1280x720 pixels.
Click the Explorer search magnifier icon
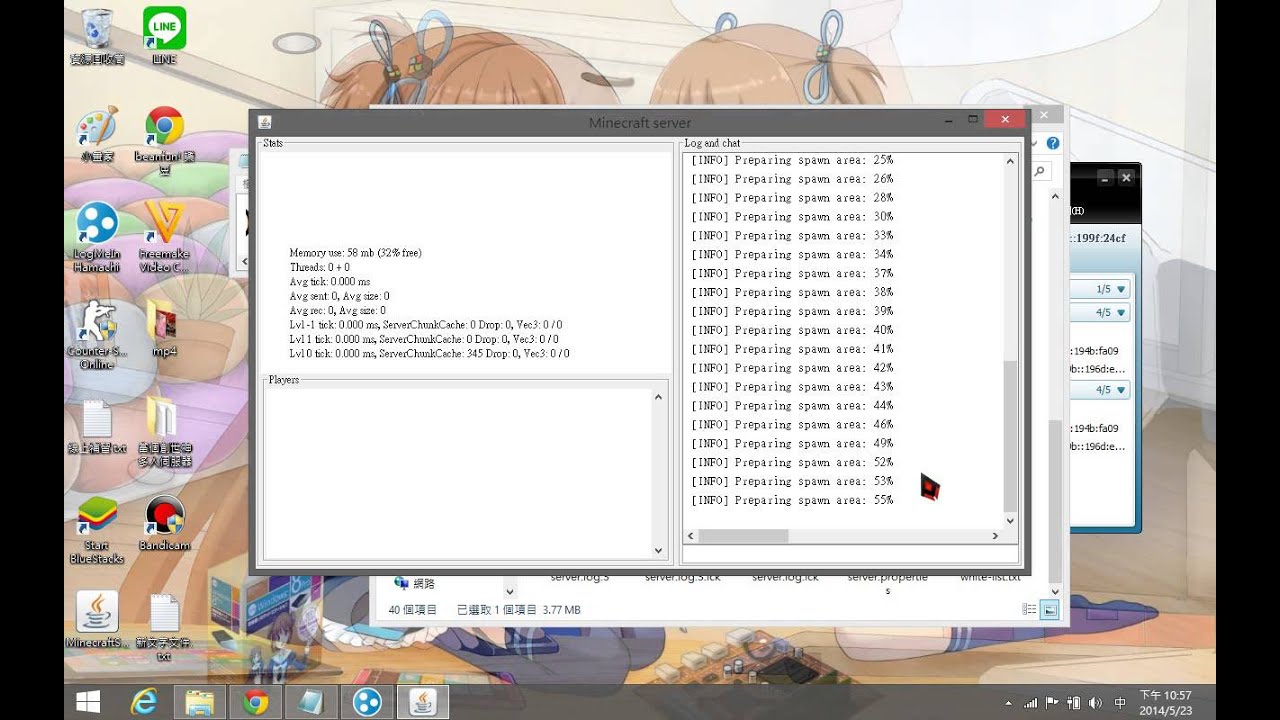tap(1040, 172)
